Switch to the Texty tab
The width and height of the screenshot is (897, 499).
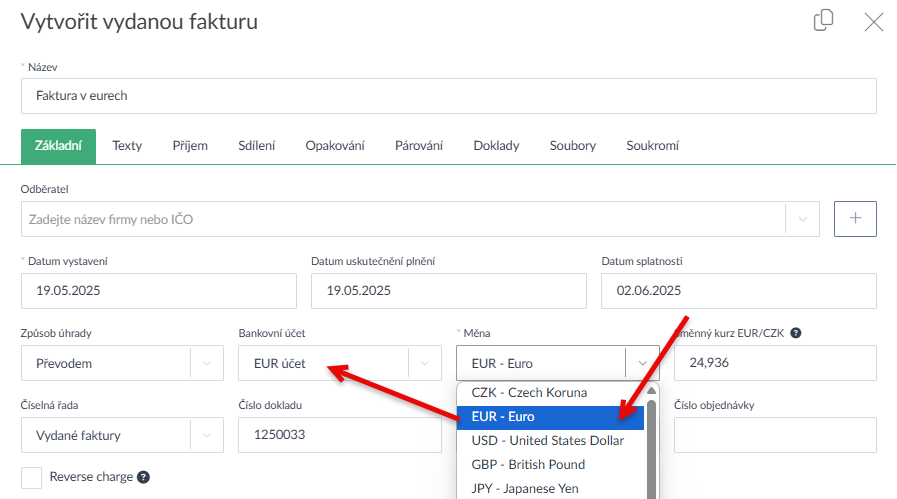[x=127, y=146]
